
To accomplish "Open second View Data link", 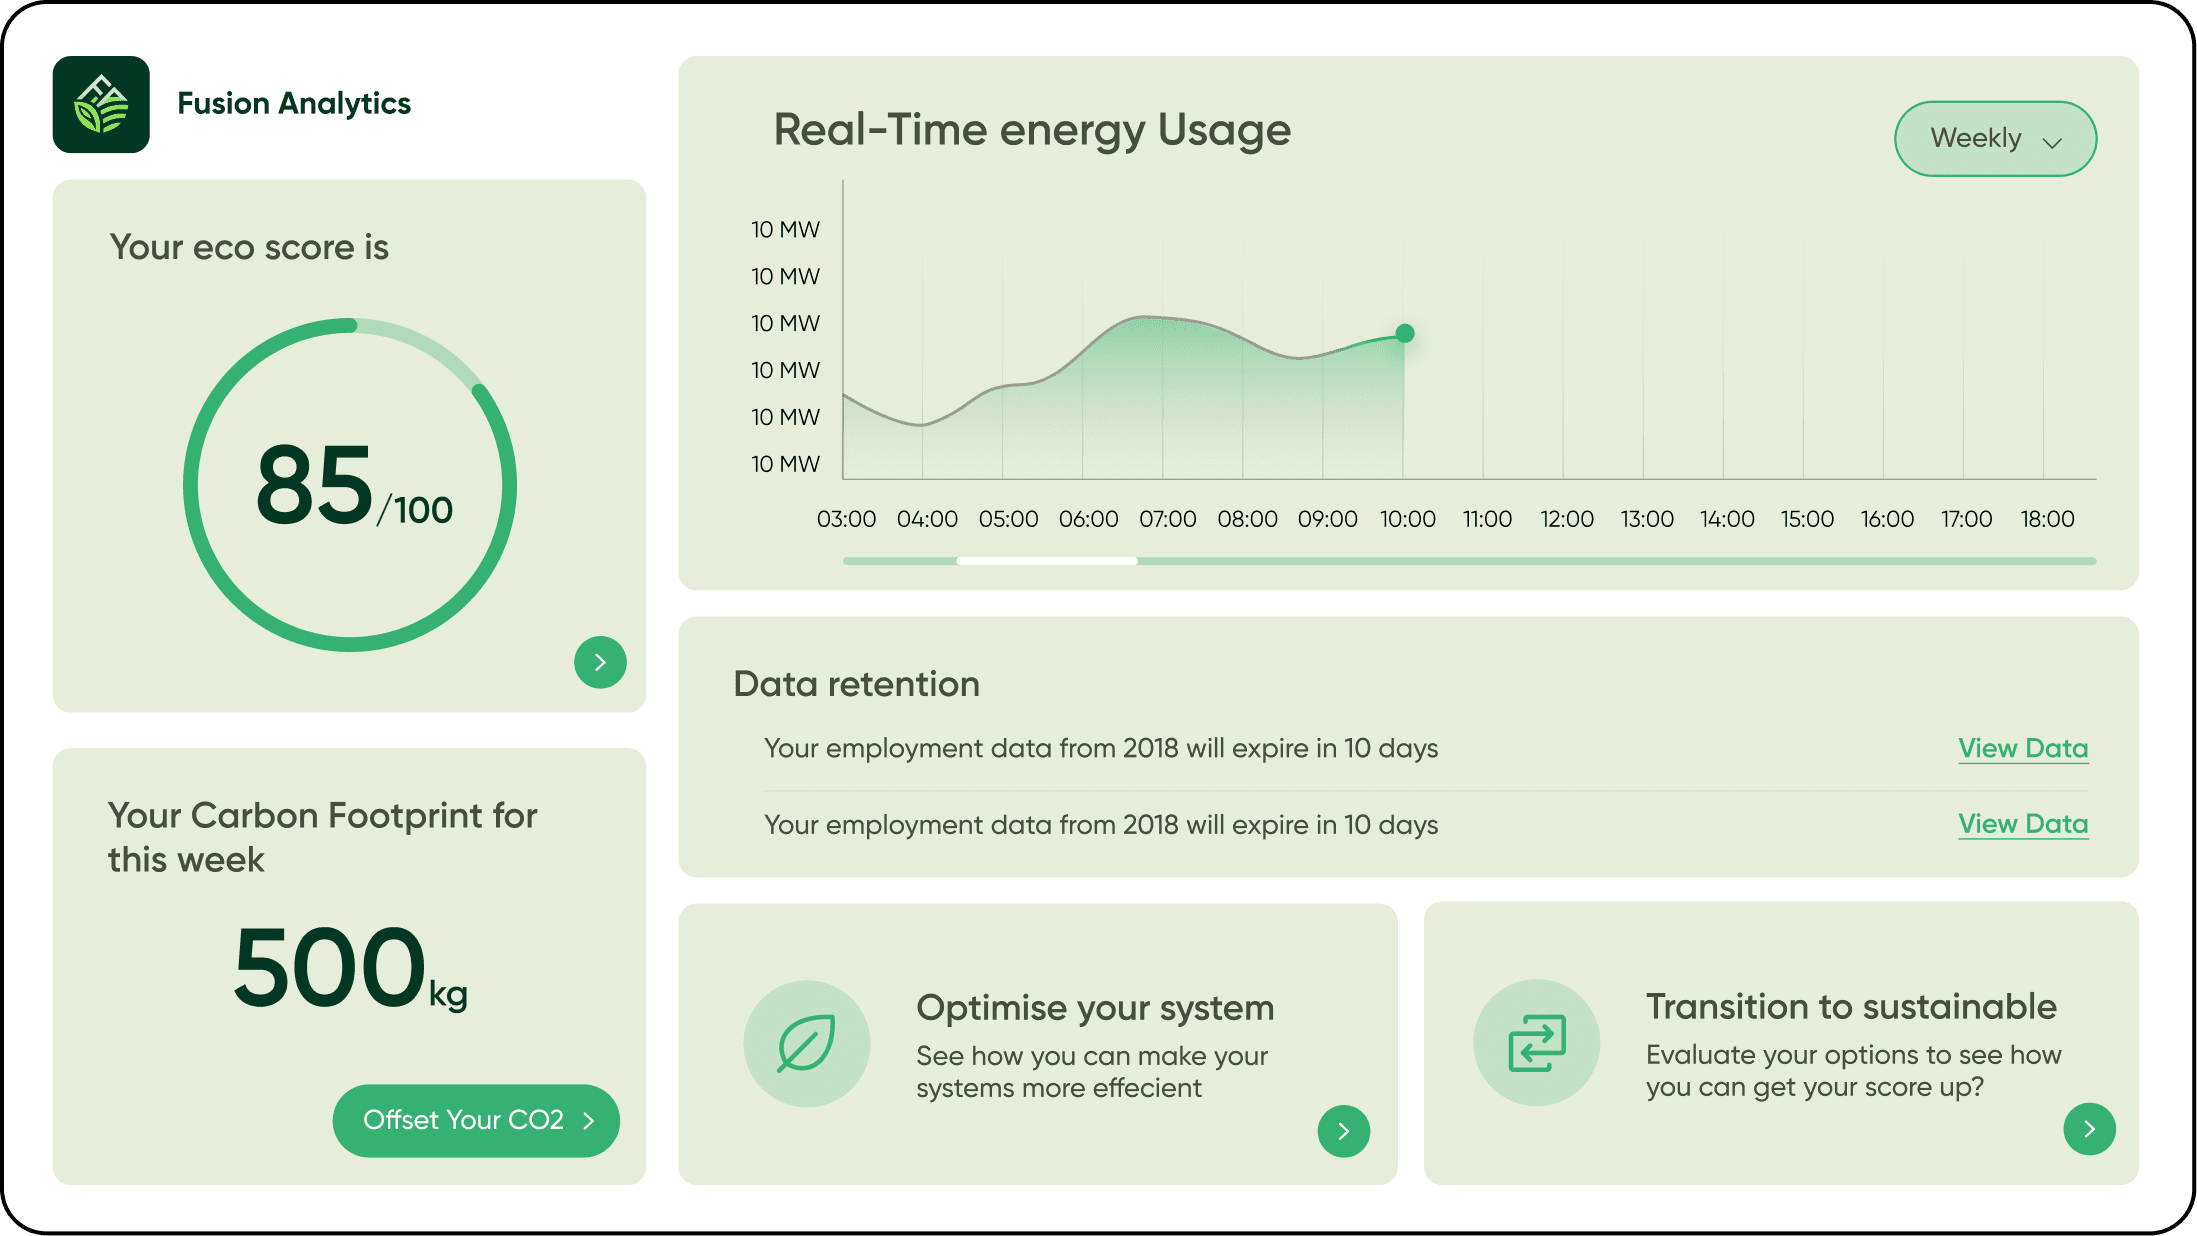I will pos(2022,824).
